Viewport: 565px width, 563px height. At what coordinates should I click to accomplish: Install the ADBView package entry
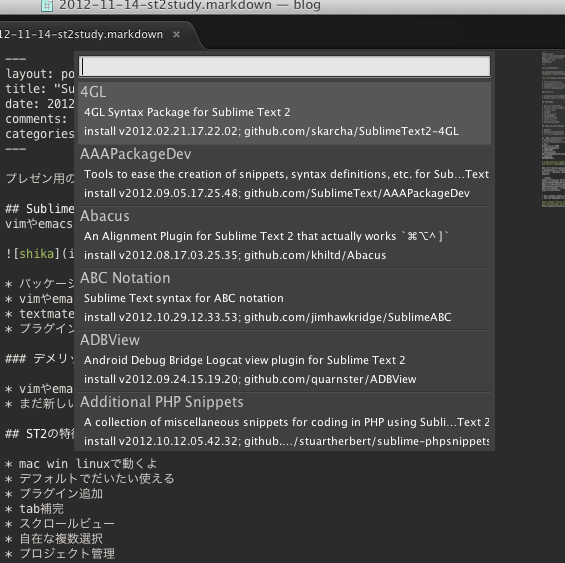(x=284, y=361)
